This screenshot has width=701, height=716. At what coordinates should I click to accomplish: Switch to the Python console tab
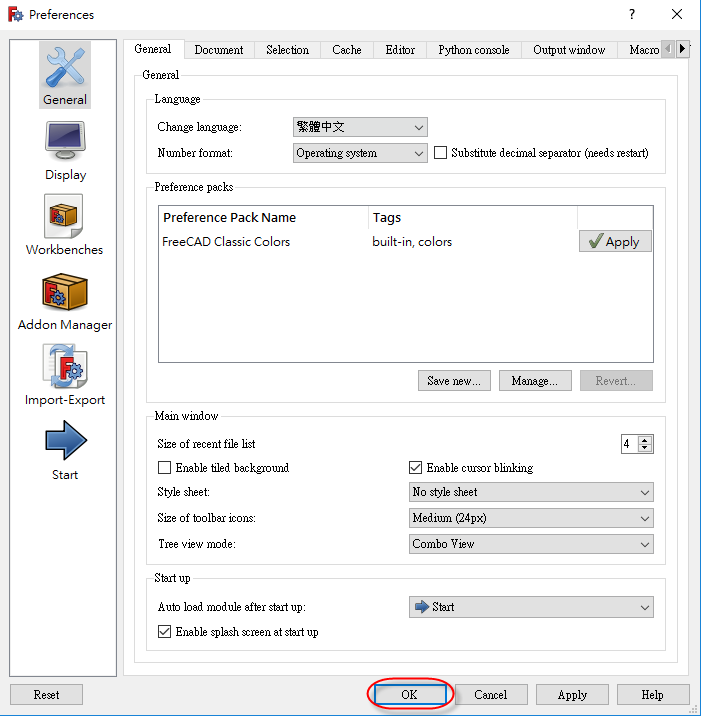pyautogui.click(x=473, y=50)
